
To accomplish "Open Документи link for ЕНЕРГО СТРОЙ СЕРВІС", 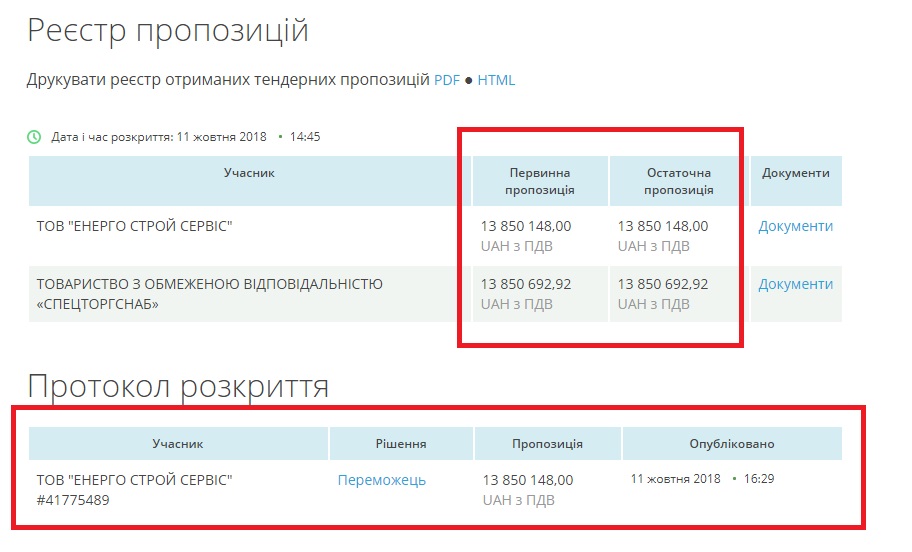I will [795, 226].
